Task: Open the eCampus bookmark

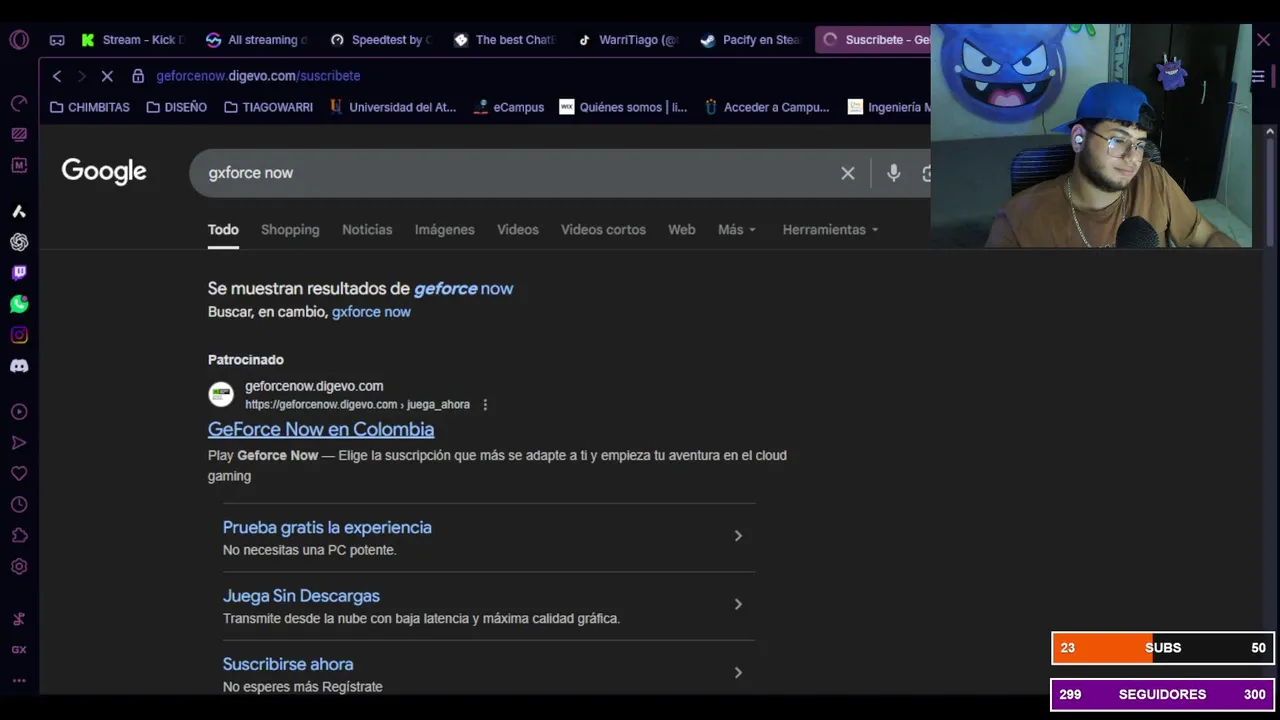Action: (509, 107)
